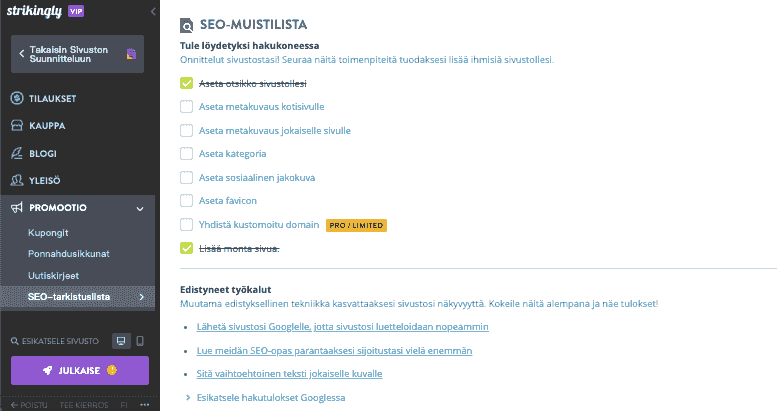Click magnifier icon beside Esikatsele Sivusto
This screenshot has height=411, width=777.
pyautogui.click(x=15, y=341)
